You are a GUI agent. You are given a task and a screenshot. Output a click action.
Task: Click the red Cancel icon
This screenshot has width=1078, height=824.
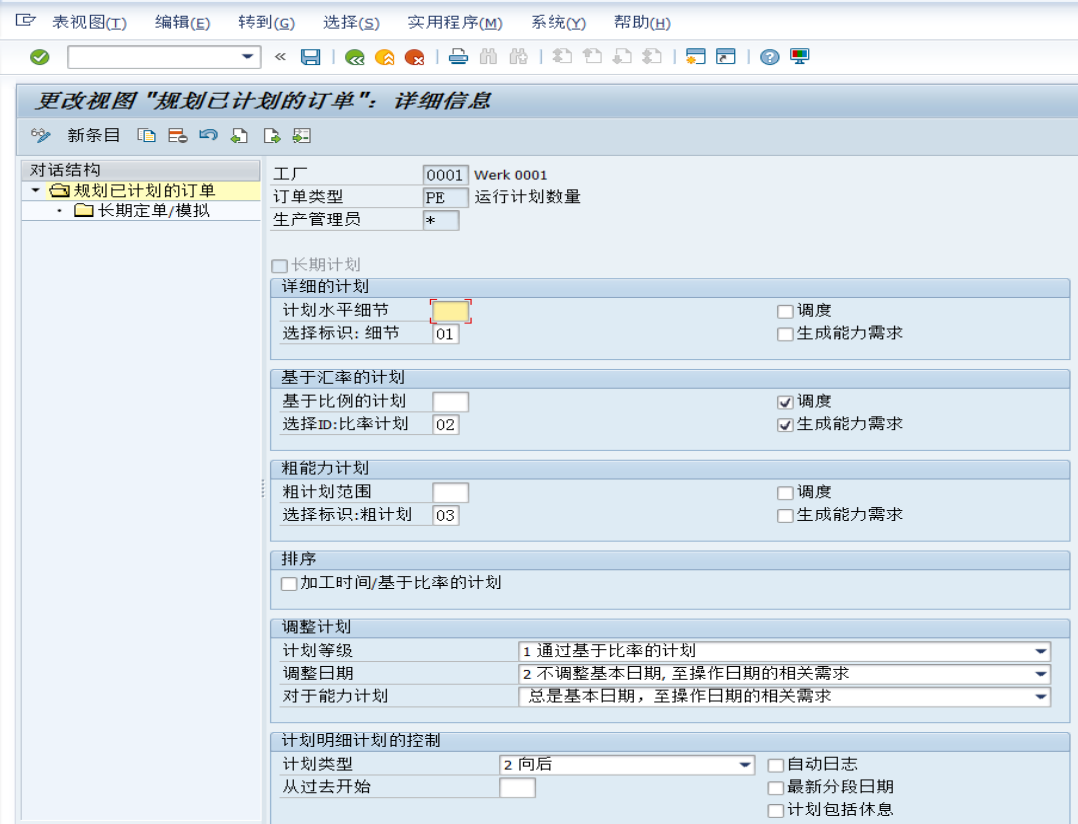pos(415,57)
